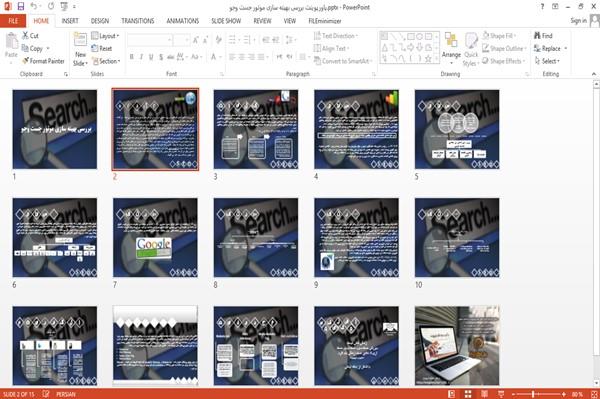Image resolution: width=600 pixels, height=399 pixels.
Task: Open Clipboard pane dialog launcher
Action: 66,74
